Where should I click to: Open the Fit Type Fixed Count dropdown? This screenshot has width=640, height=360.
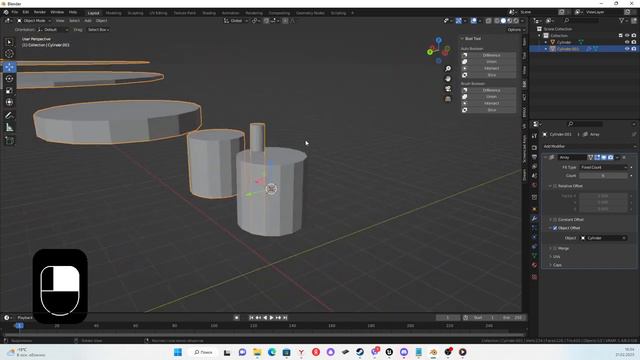603,167
